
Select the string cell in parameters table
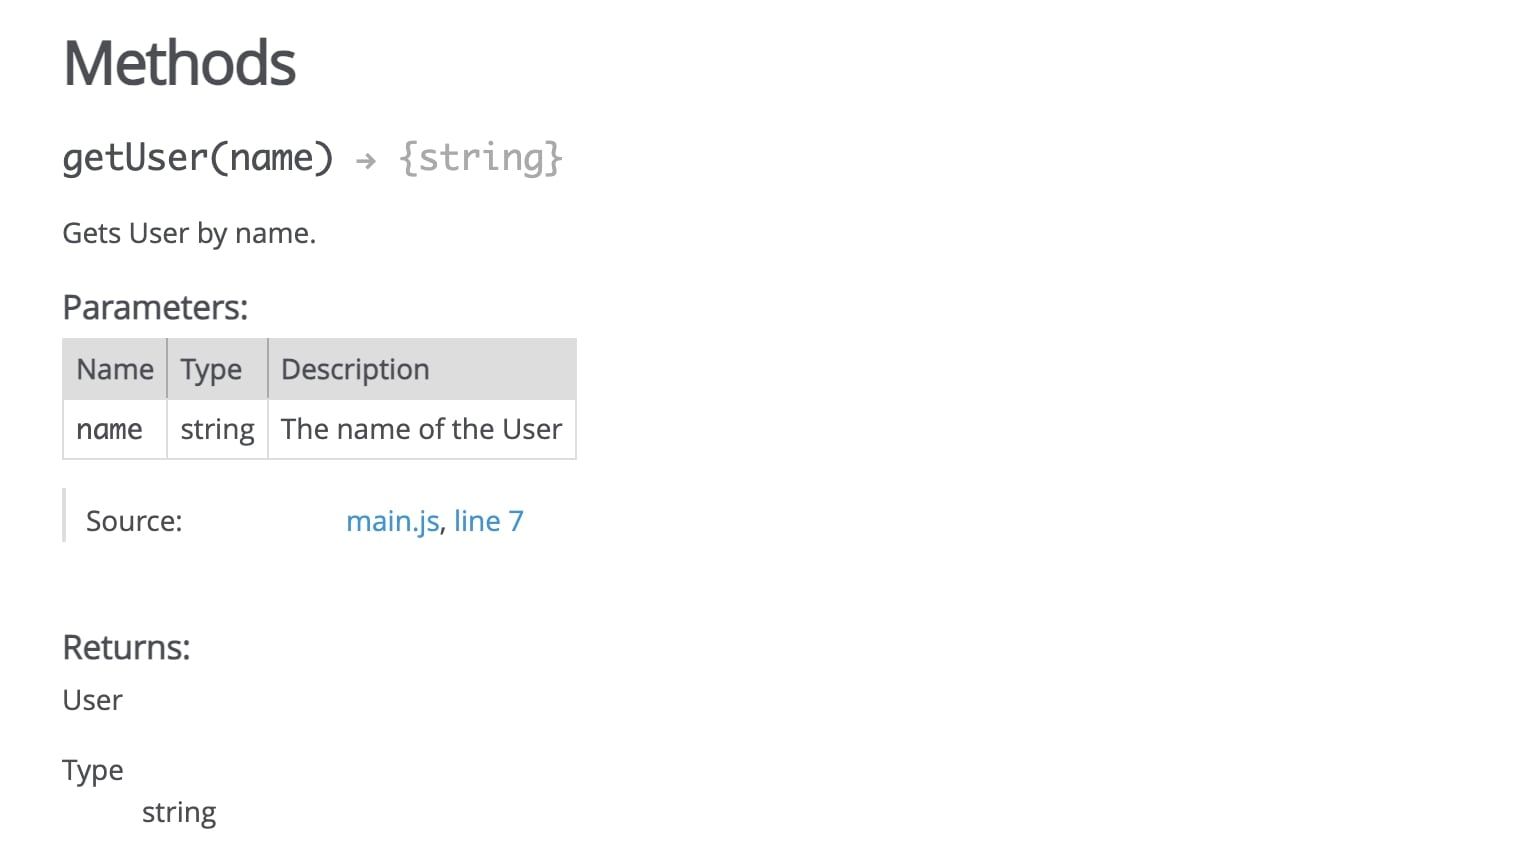pos(217,429)
